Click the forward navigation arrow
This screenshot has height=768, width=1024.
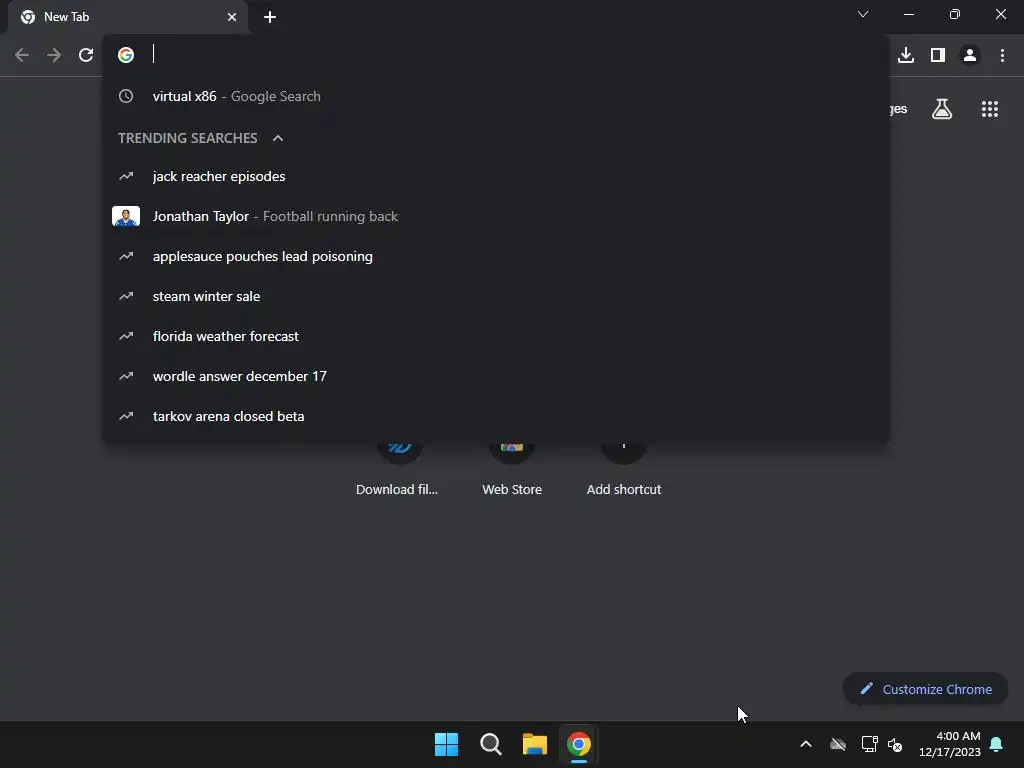pyautogui.click(x=54, y=56)
